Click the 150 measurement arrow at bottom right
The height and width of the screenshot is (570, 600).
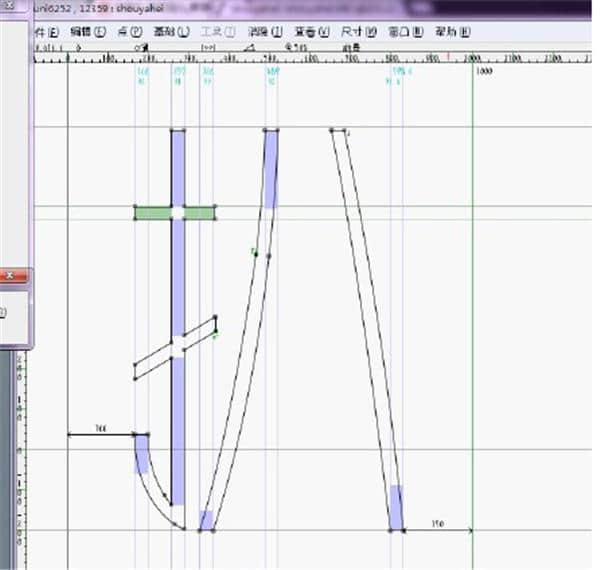(x=438, y=530)
